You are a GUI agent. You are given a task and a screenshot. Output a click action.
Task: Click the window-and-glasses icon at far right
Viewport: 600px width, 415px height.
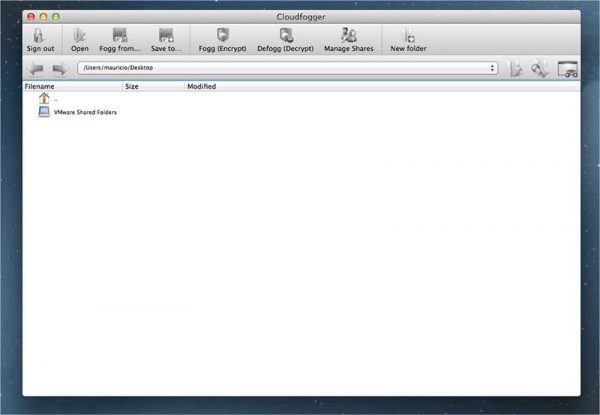(567, 69)
